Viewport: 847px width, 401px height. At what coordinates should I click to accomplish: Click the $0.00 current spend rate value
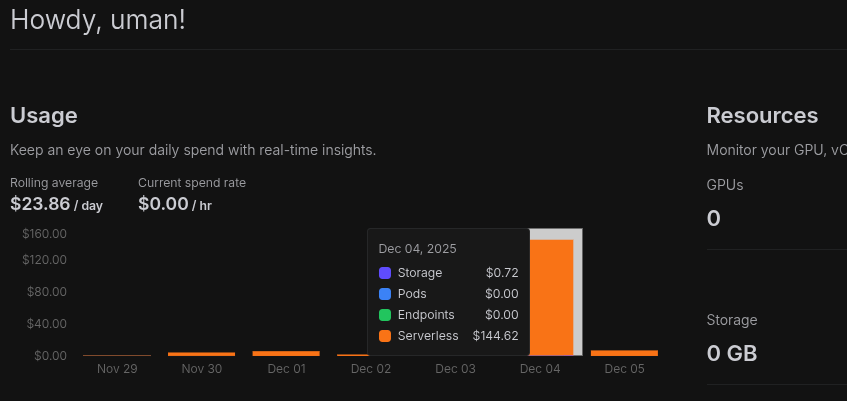click(163, 204)
